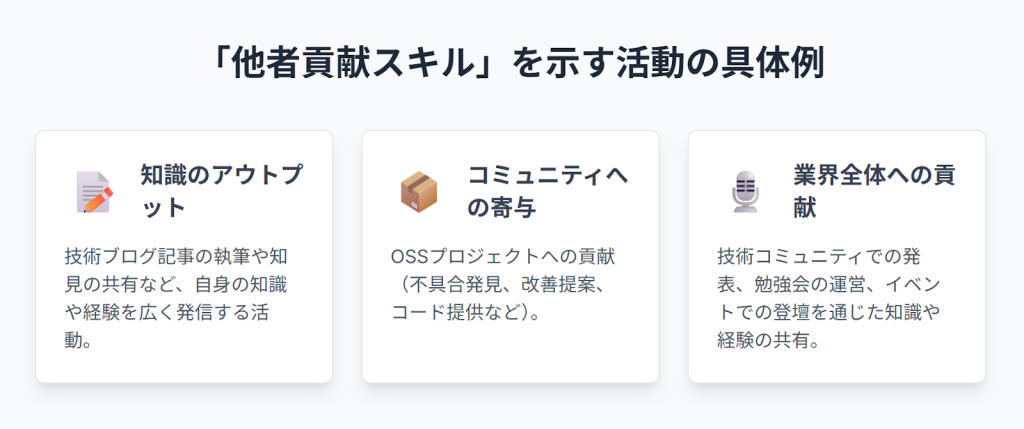The image size is (1024, 429).
Task: Select the 知識のアウトプット card heading
Action: tap(221, 191)
